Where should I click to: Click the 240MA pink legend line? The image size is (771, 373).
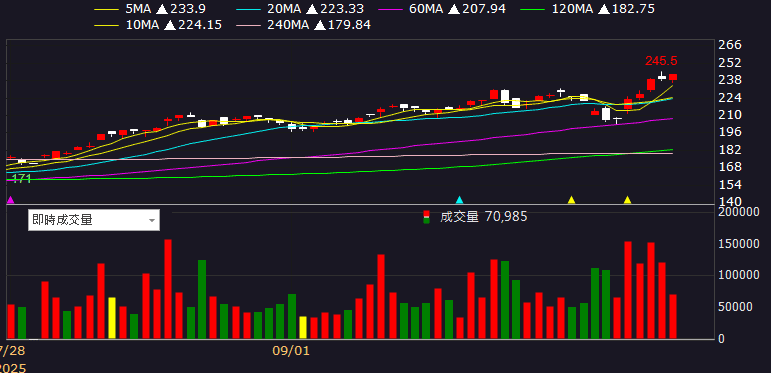pyautogui.click(x=248, y=25)
